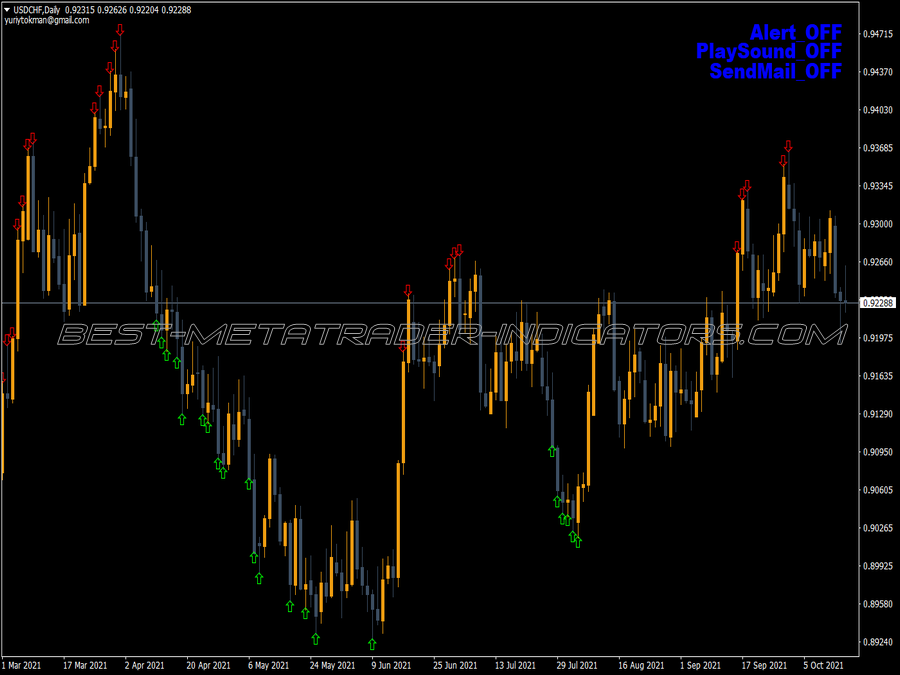Click the 17 Sep 2021 date label
This screenshot has width=900, height=675.
coord(764,665)
